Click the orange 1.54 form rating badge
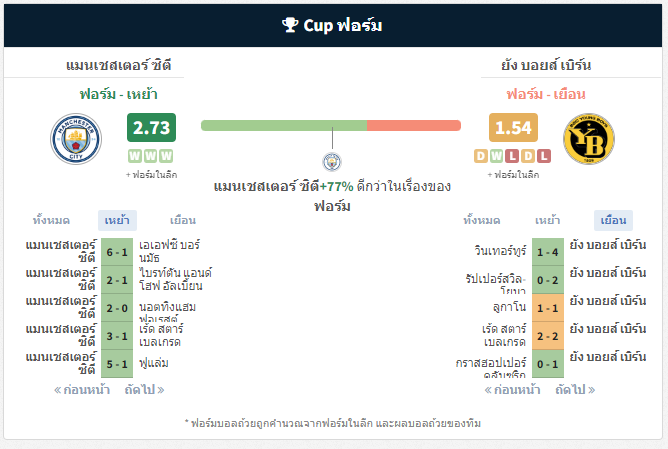Screen dimensions: 668x449 (x=513, y=127)
